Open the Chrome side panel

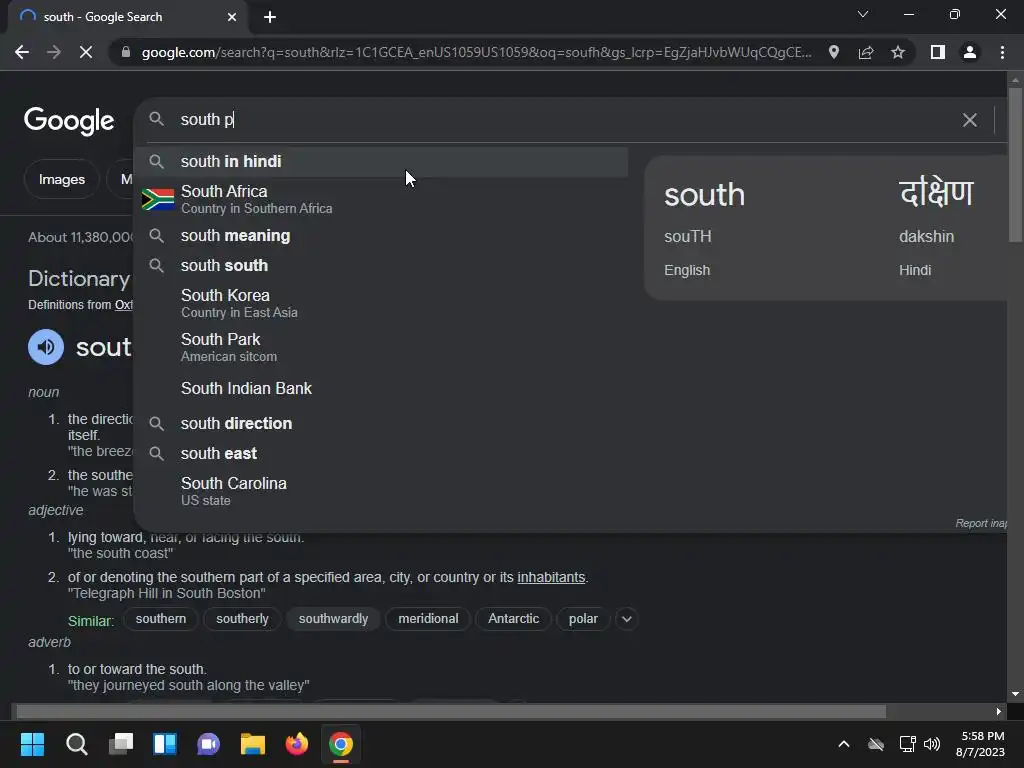938,52
